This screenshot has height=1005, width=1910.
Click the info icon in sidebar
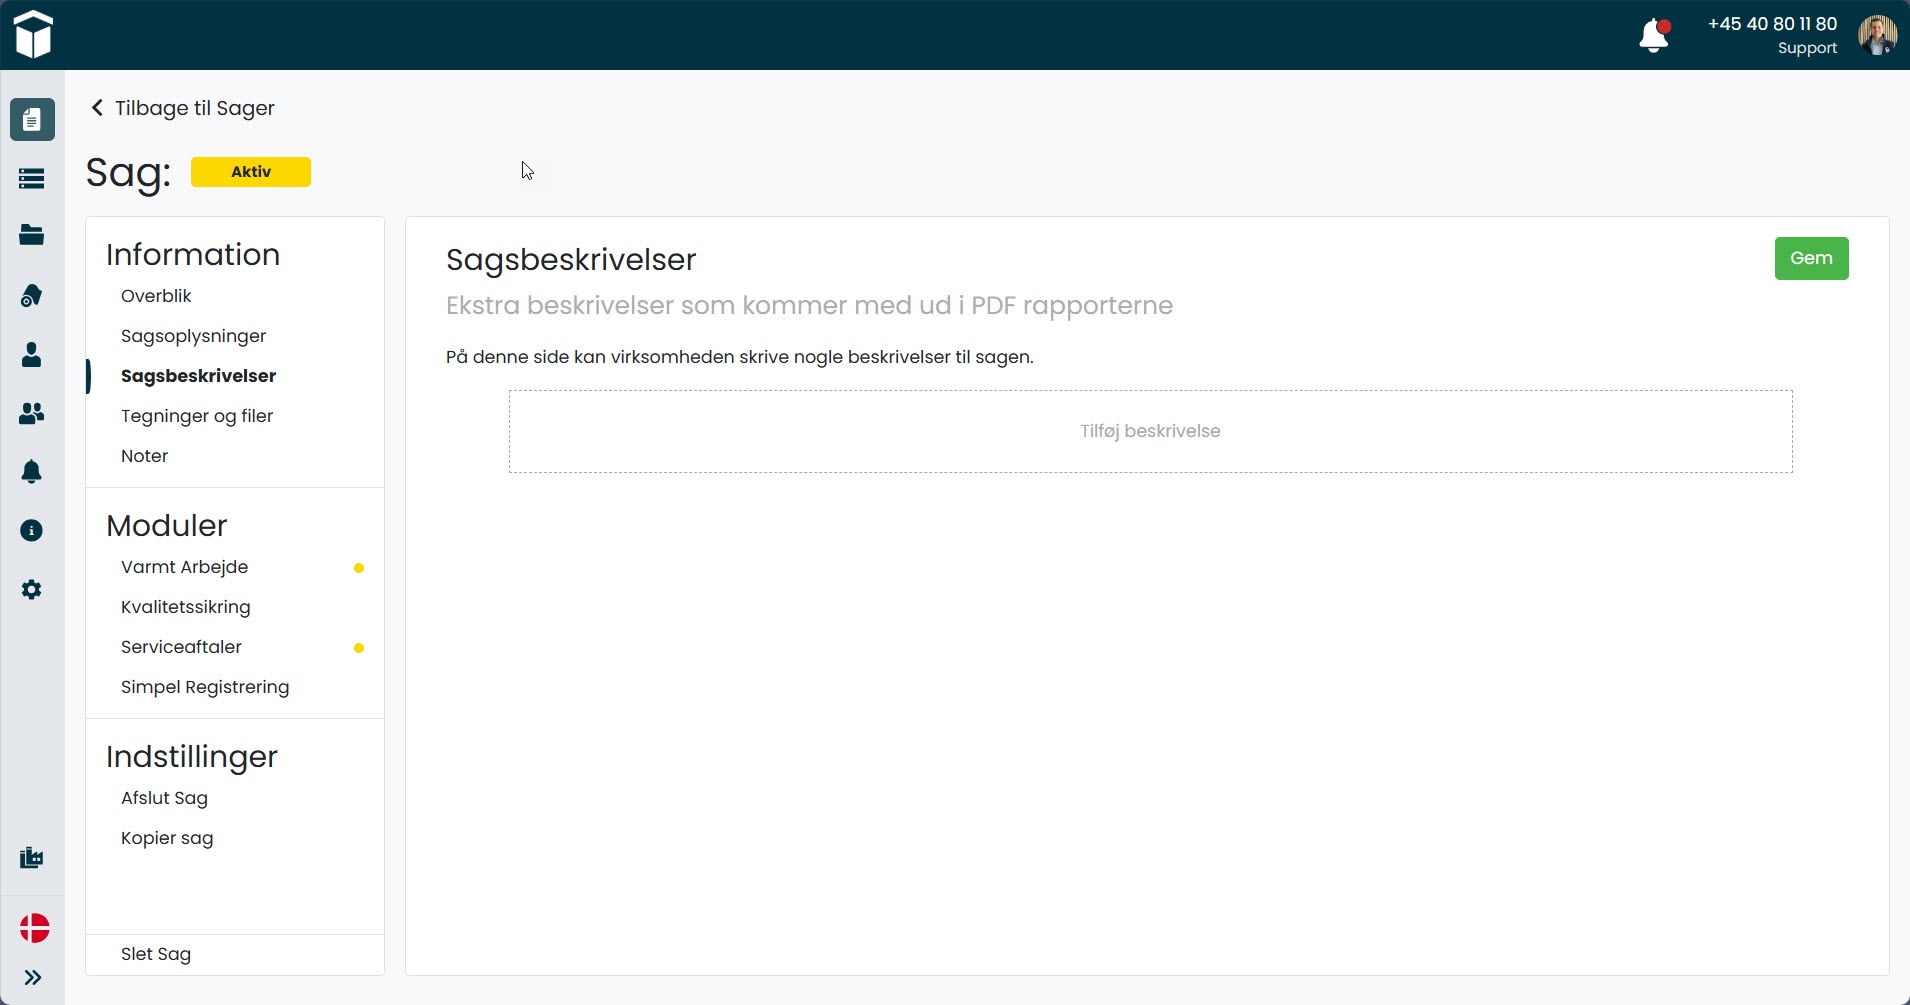coord(32,530)
